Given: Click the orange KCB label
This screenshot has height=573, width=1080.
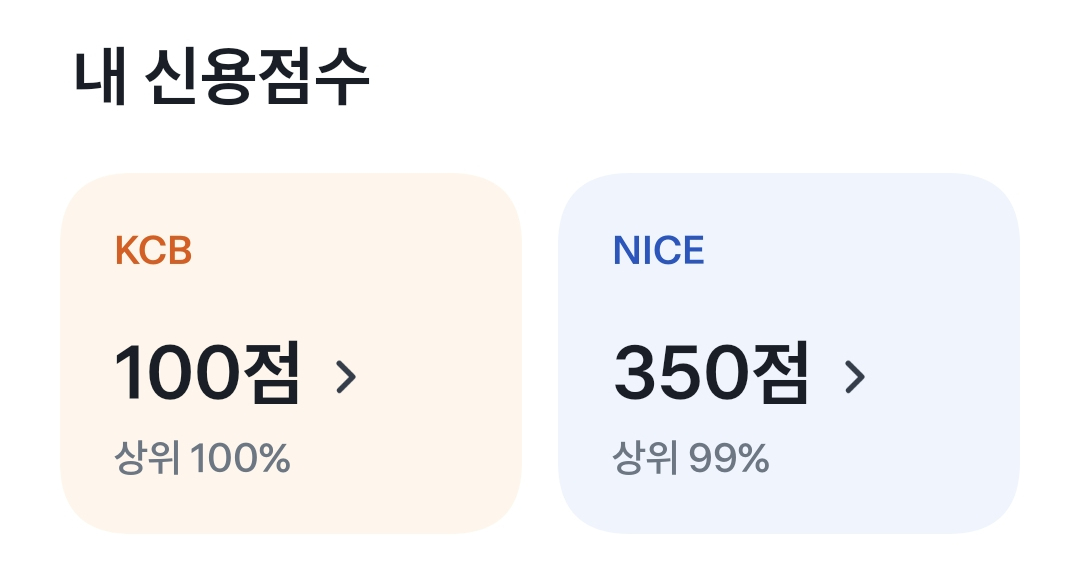Looking at the screenshot, I should tap(153, 251).
